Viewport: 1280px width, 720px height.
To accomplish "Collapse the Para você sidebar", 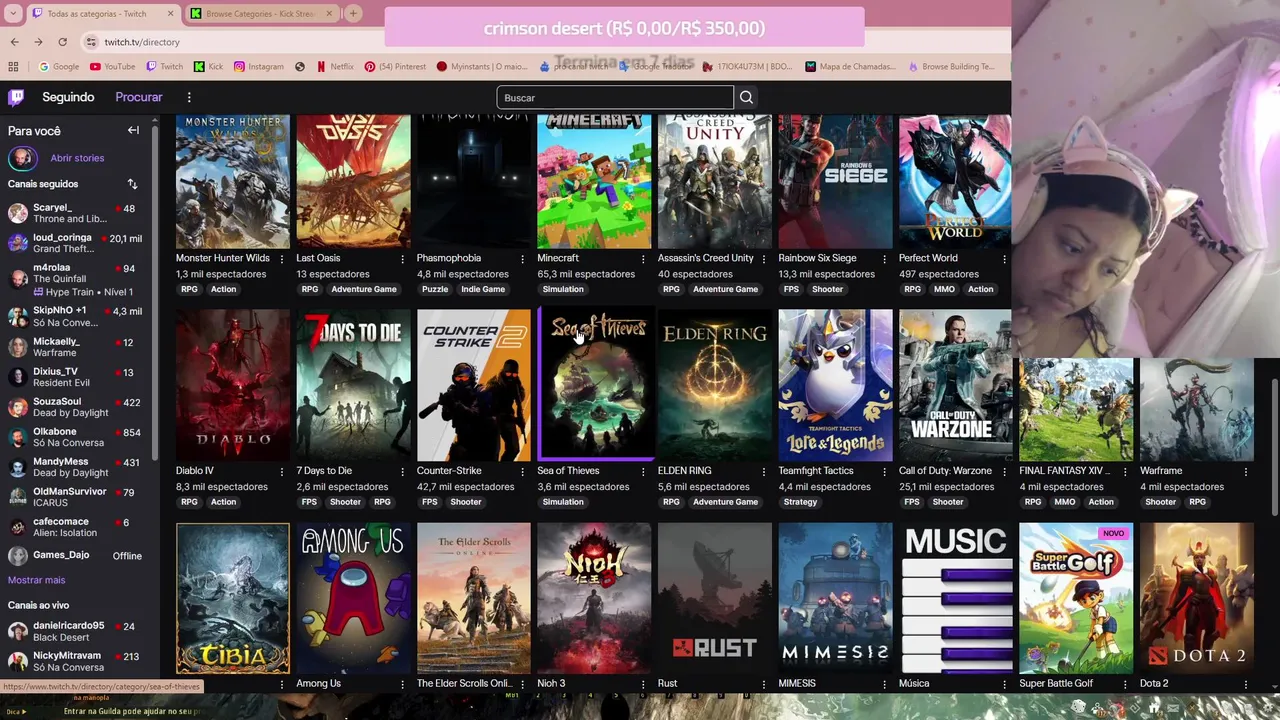I will 133,130.
